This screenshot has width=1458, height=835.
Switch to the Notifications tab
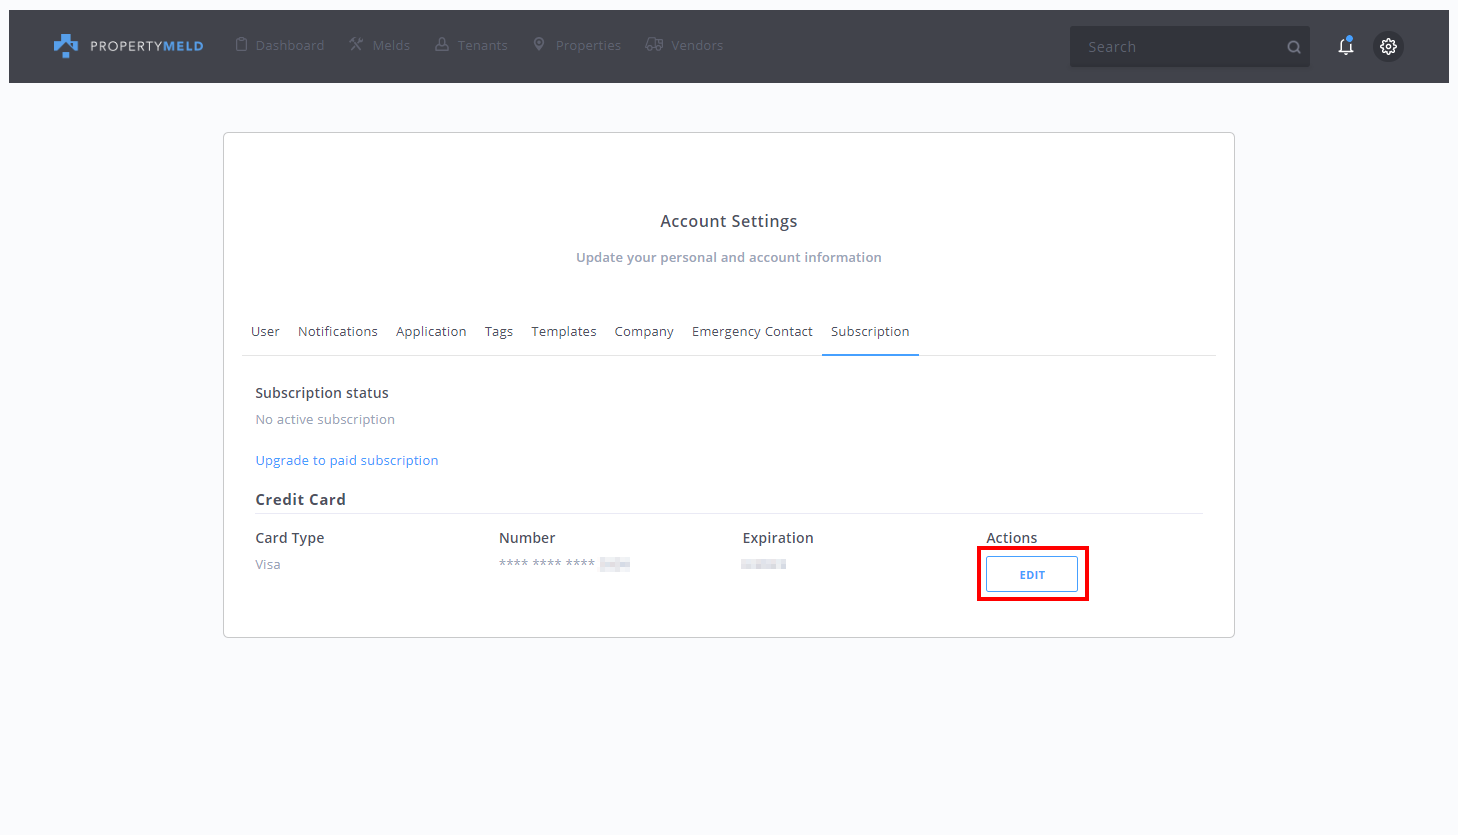338,332
